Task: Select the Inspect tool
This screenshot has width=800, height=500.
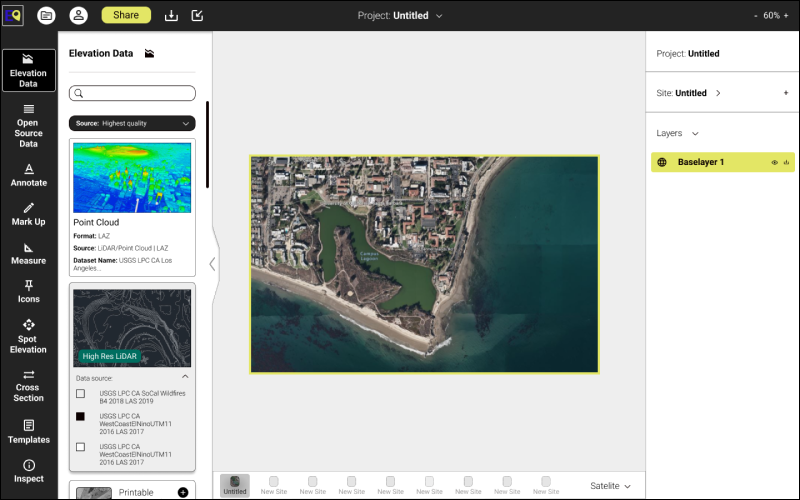Action: (x=29, y=471)
